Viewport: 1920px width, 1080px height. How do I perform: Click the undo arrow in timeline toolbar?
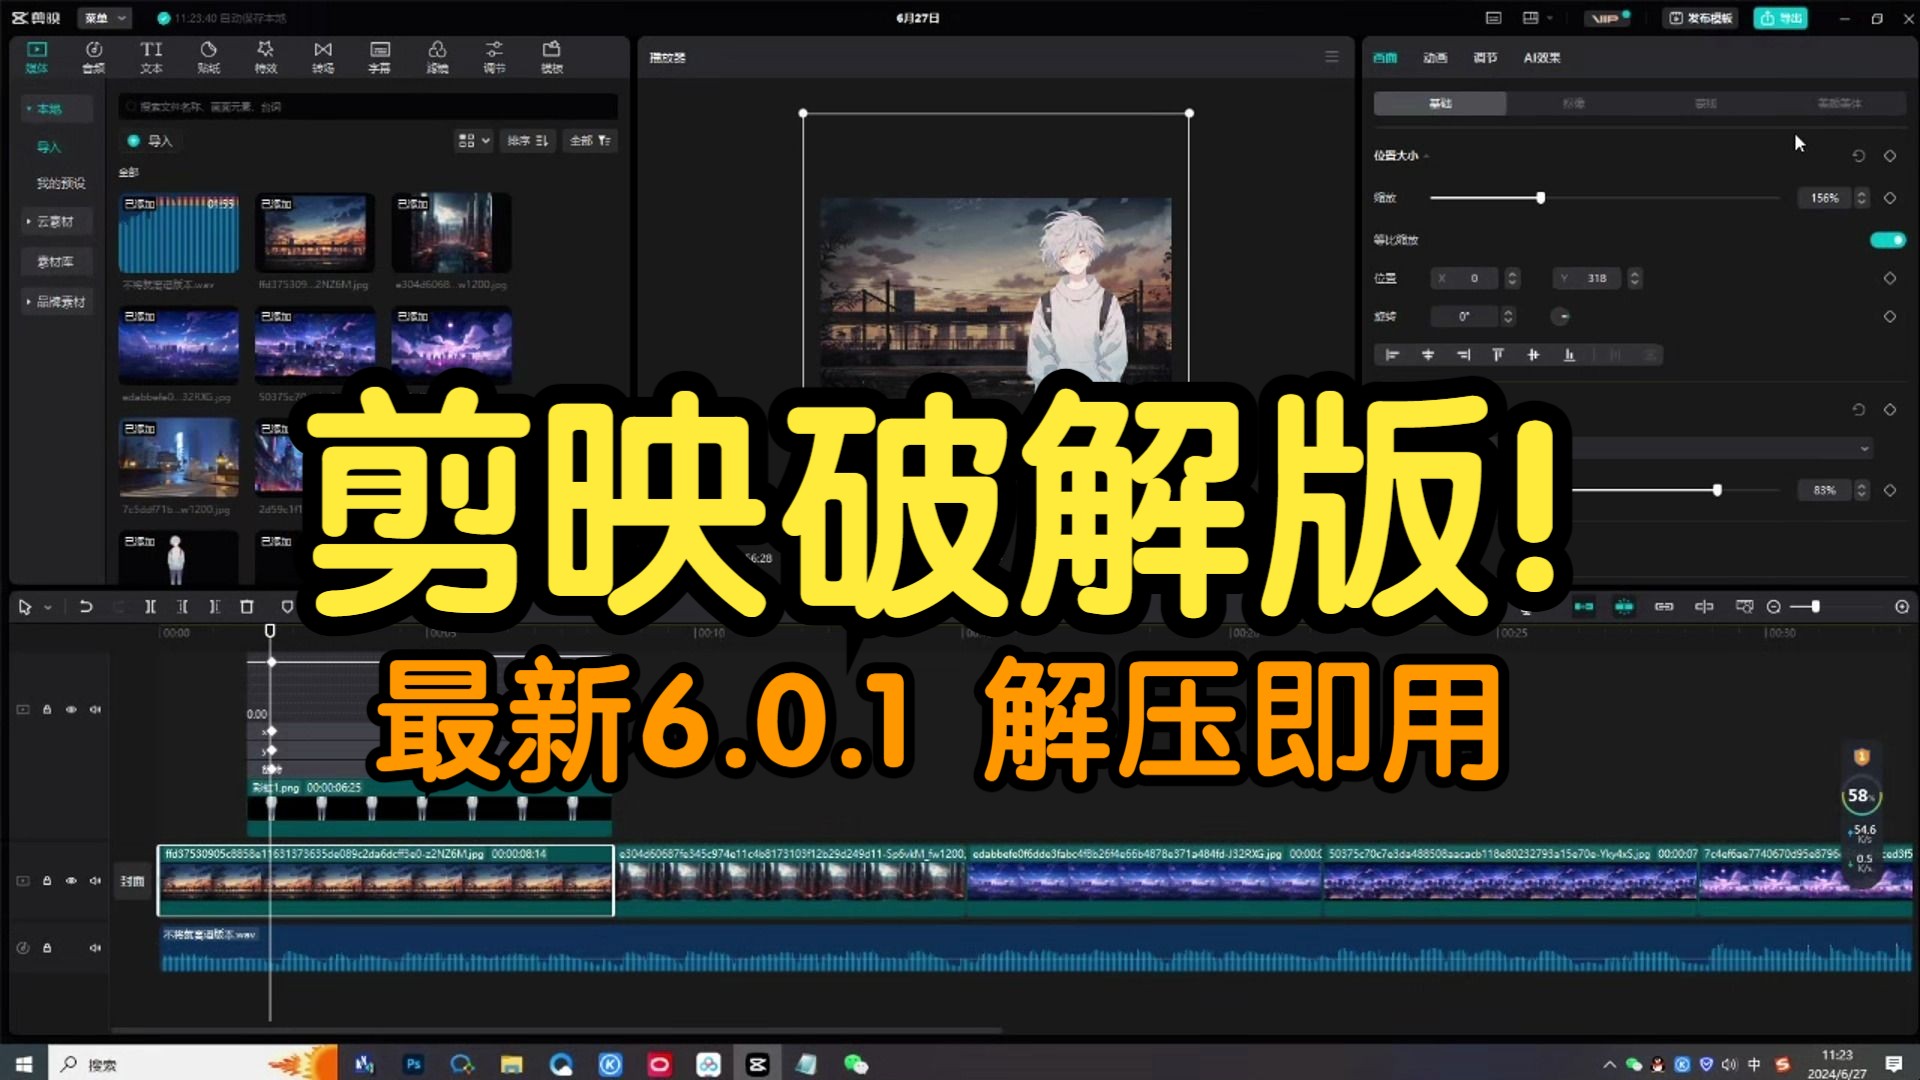click(x=86, y=606)
